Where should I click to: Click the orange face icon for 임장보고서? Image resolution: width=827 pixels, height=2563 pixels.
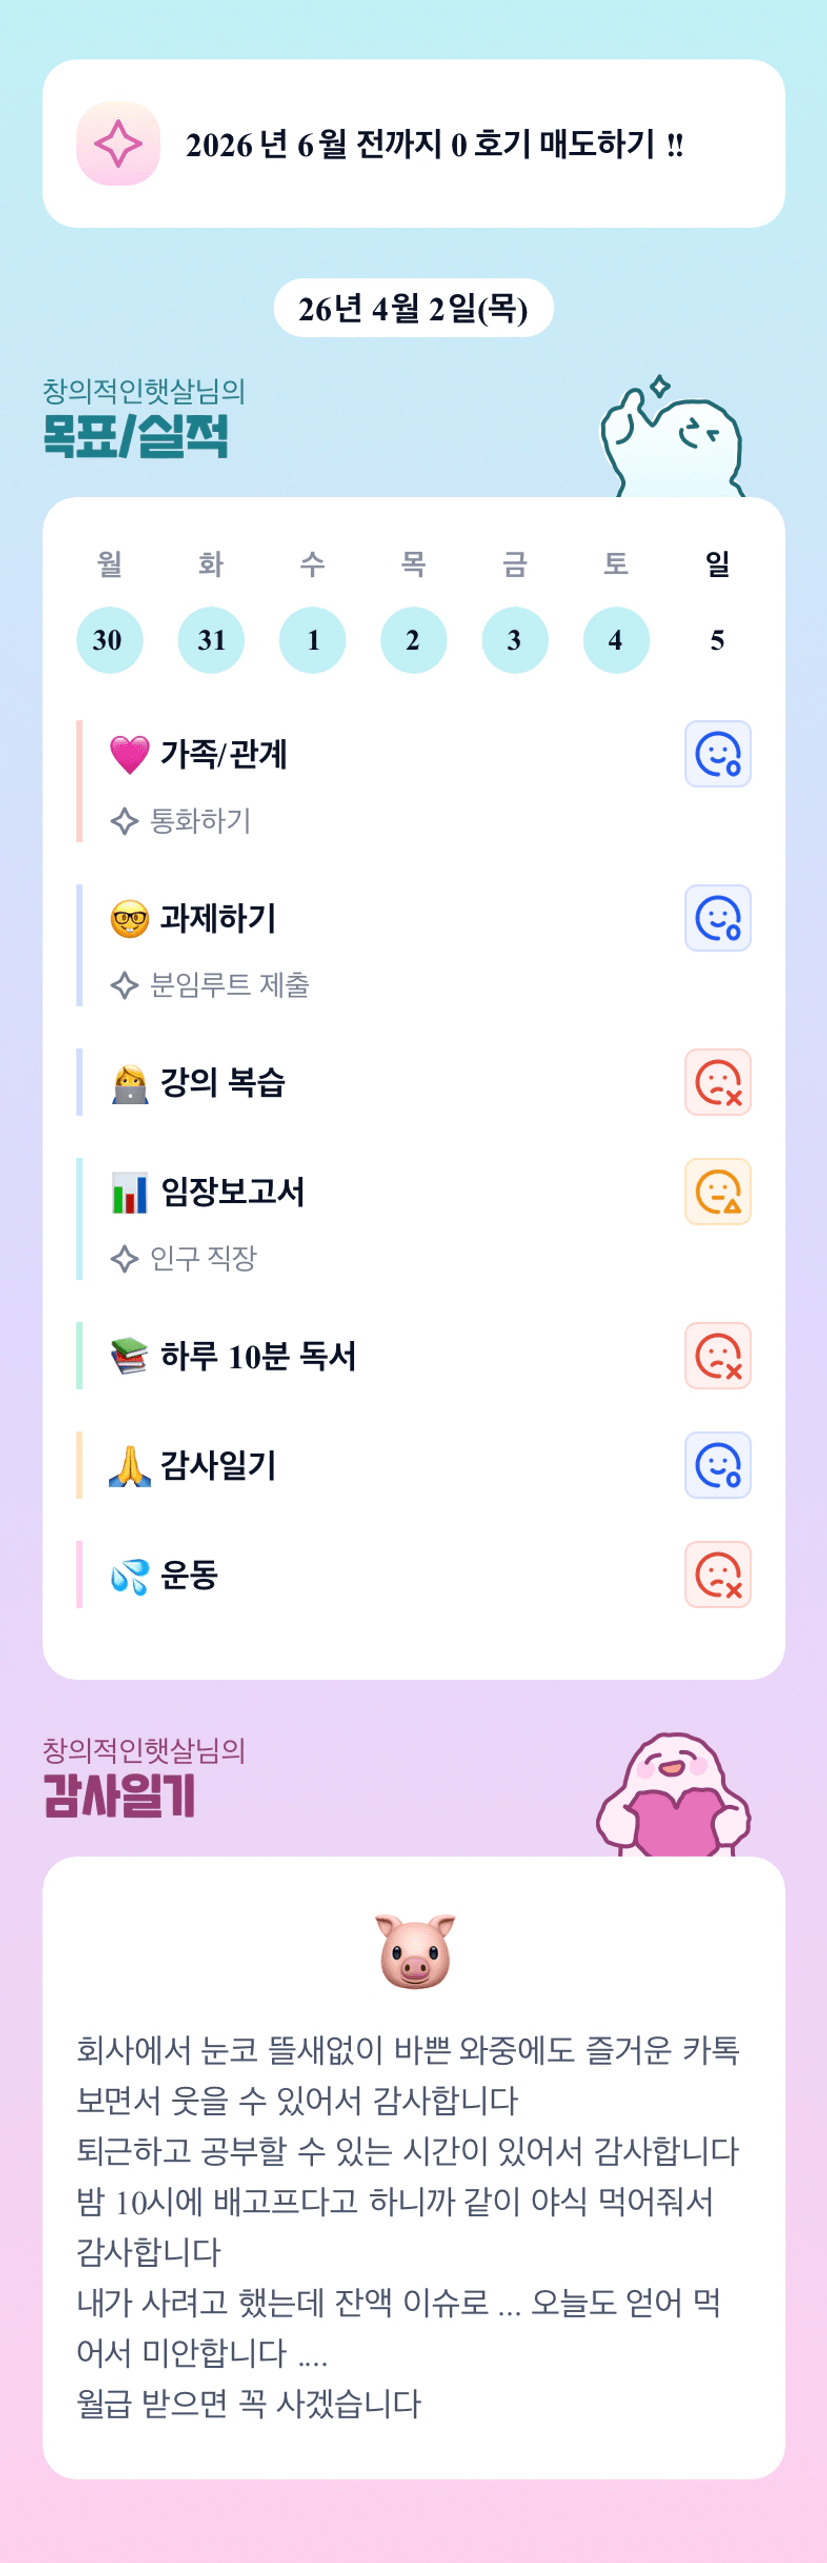pos(717,1192)
